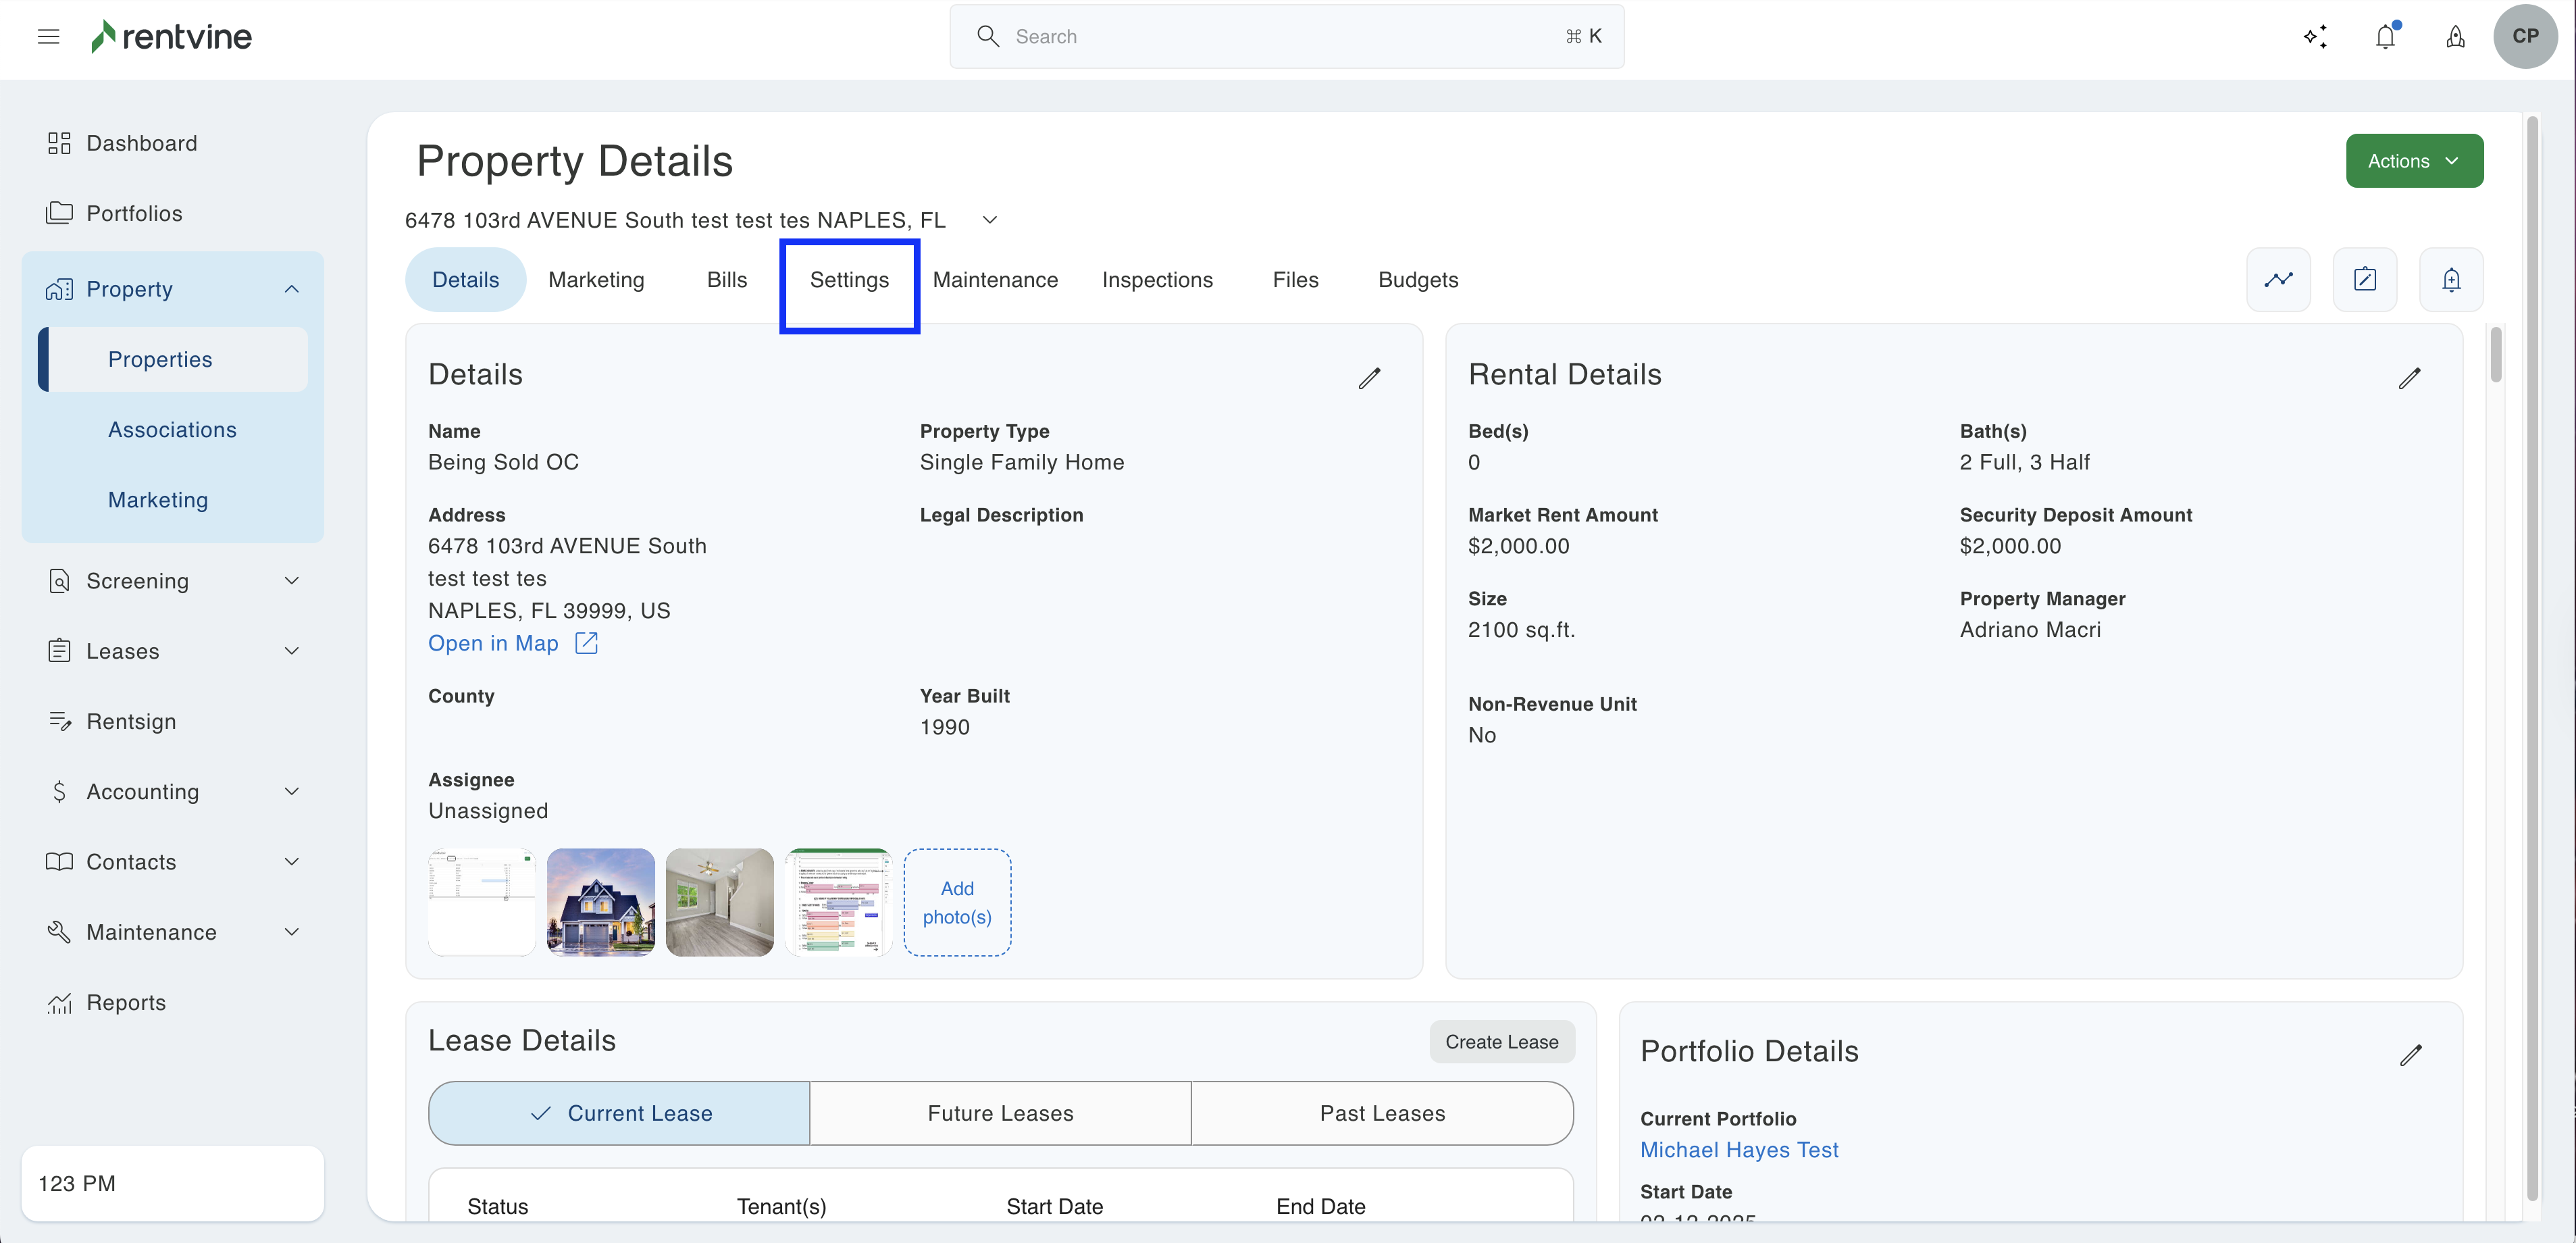Open the Actions dropdown
Image resolution: width=2576 pixels, height=1243 pixels.
pyautogui.click(x=2413, y=161)
